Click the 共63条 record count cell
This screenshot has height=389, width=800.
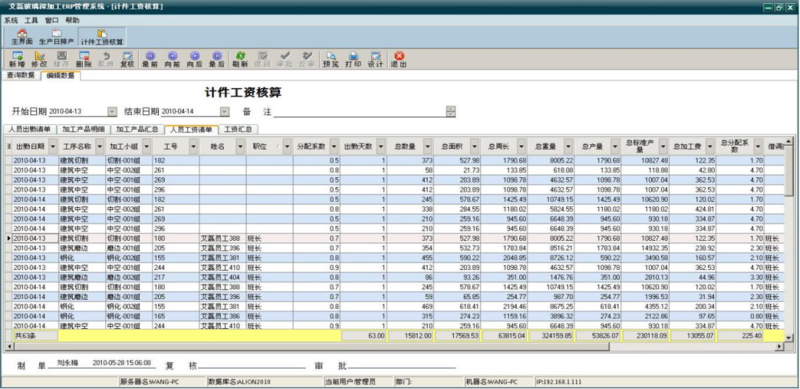[34, 336]
